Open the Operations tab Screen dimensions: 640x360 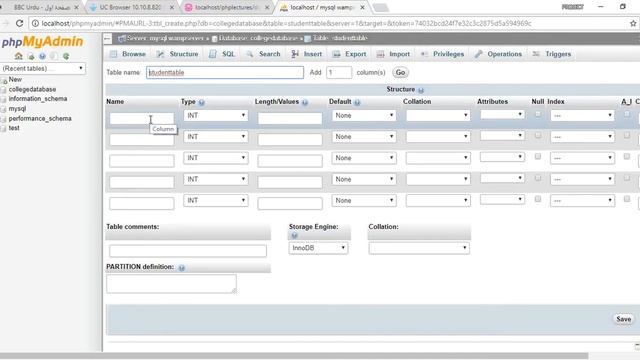498,54
